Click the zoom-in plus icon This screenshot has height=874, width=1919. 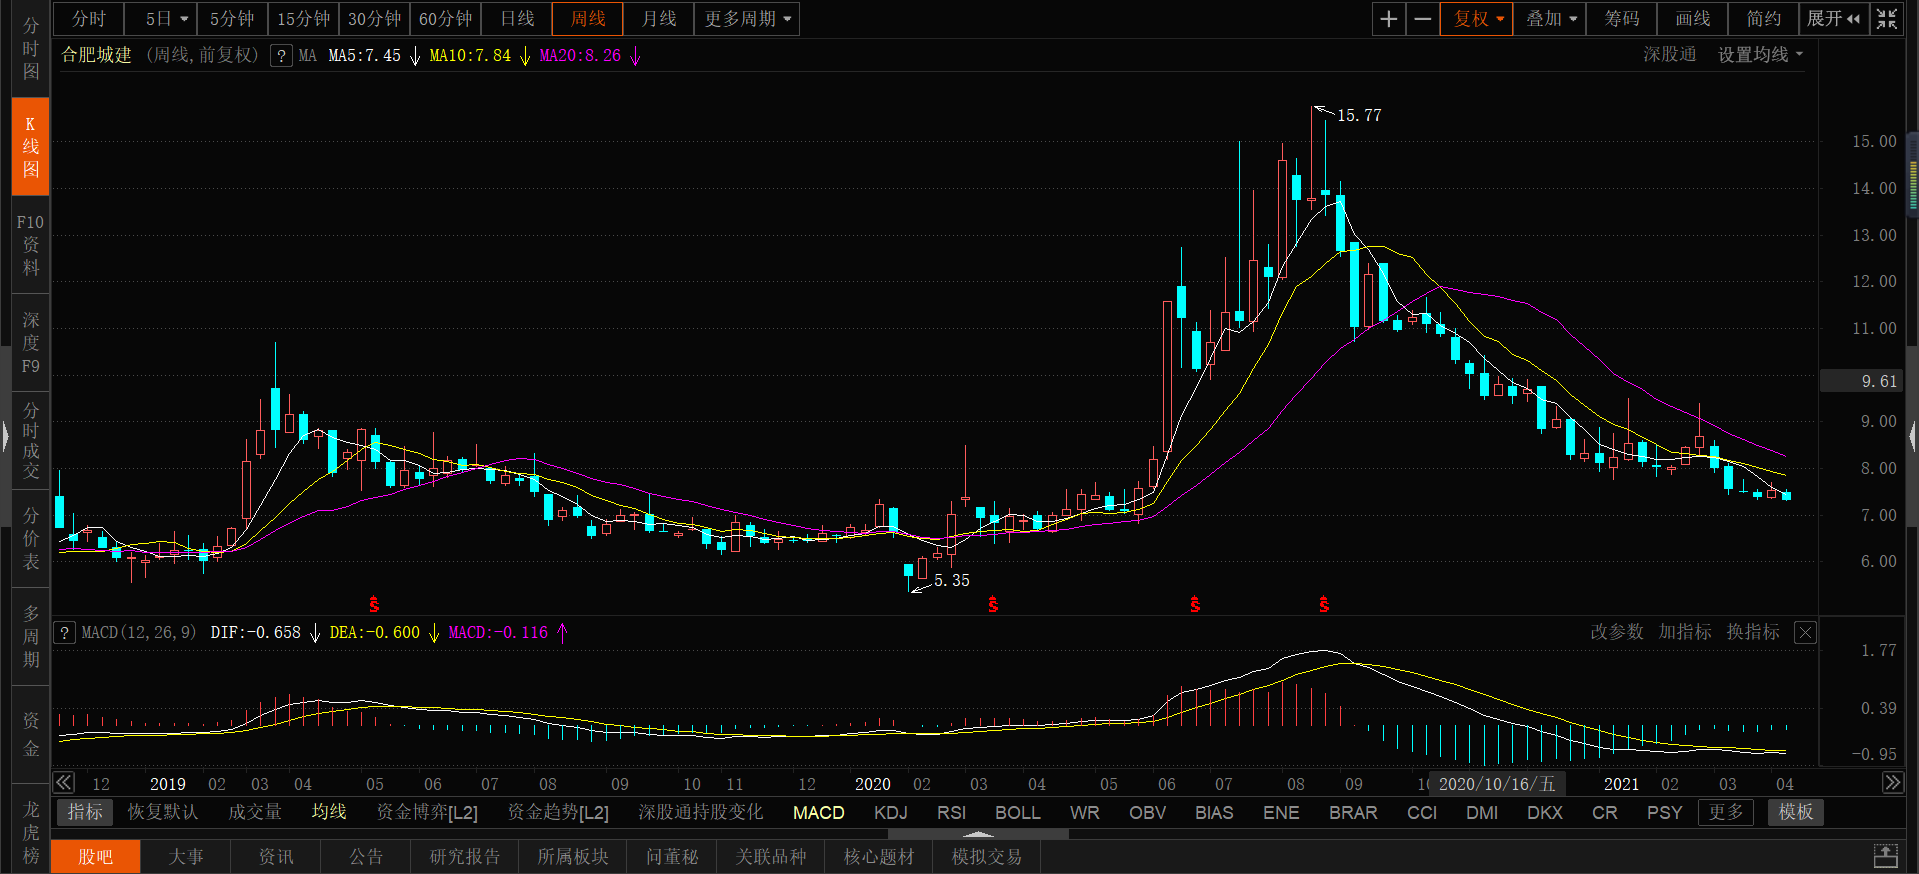[x=1389, y=19]
